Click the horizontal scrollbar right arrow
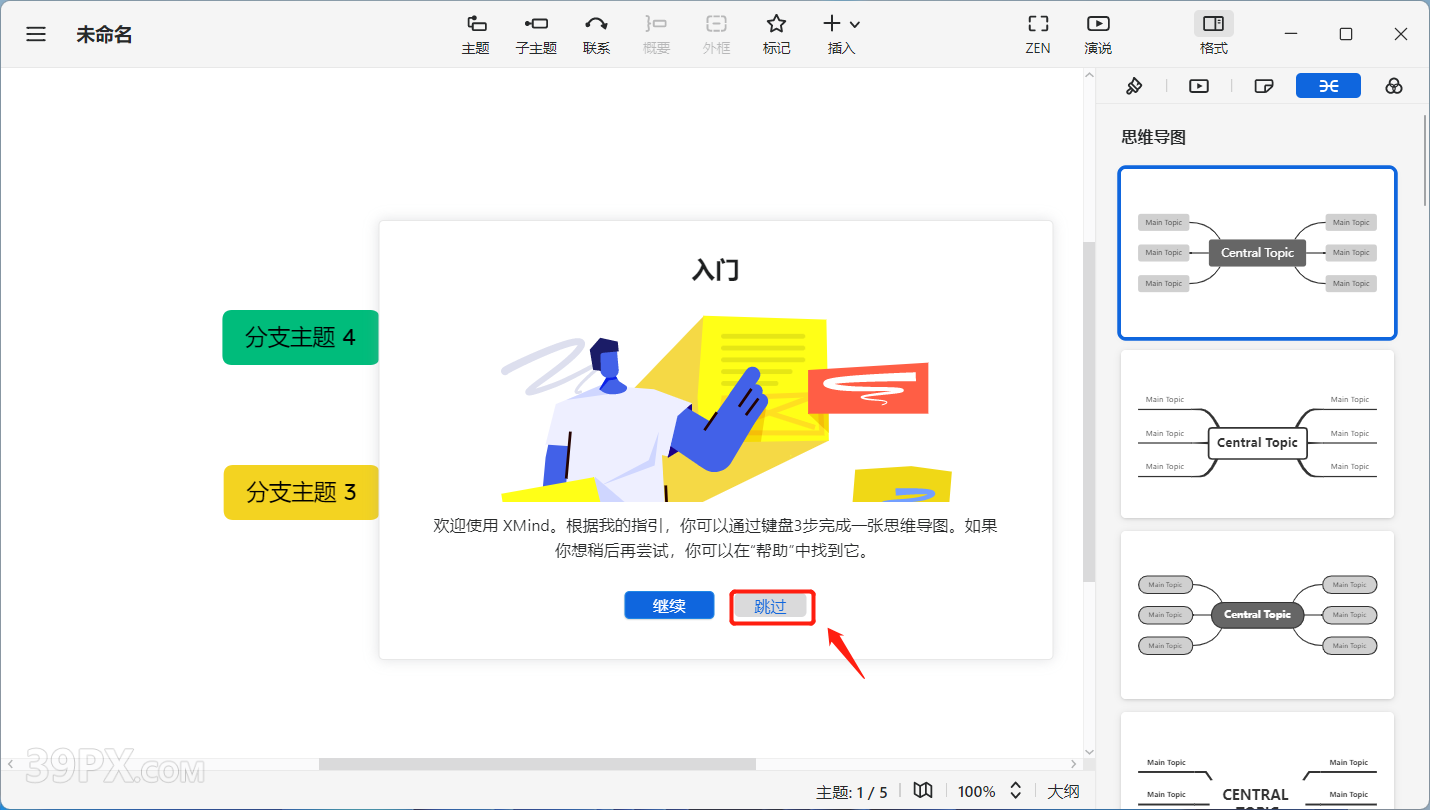 pos(1074,764)
